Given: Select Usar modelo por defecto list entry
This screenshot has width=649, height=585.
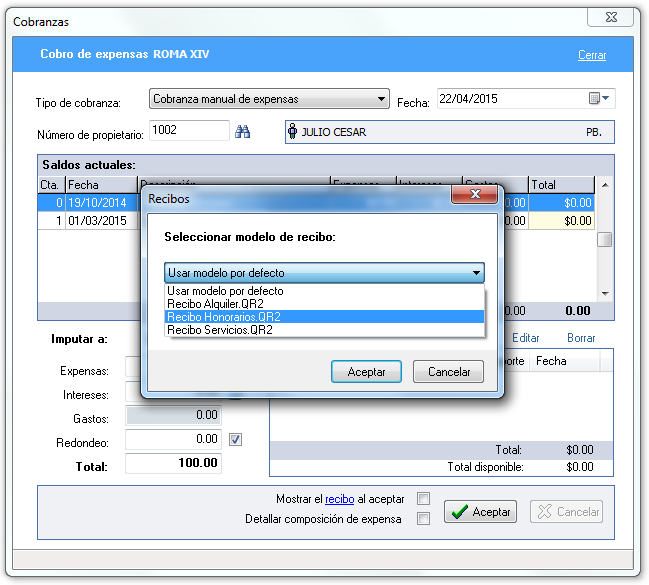Looking at the screenshot, I should coord(226,290).
